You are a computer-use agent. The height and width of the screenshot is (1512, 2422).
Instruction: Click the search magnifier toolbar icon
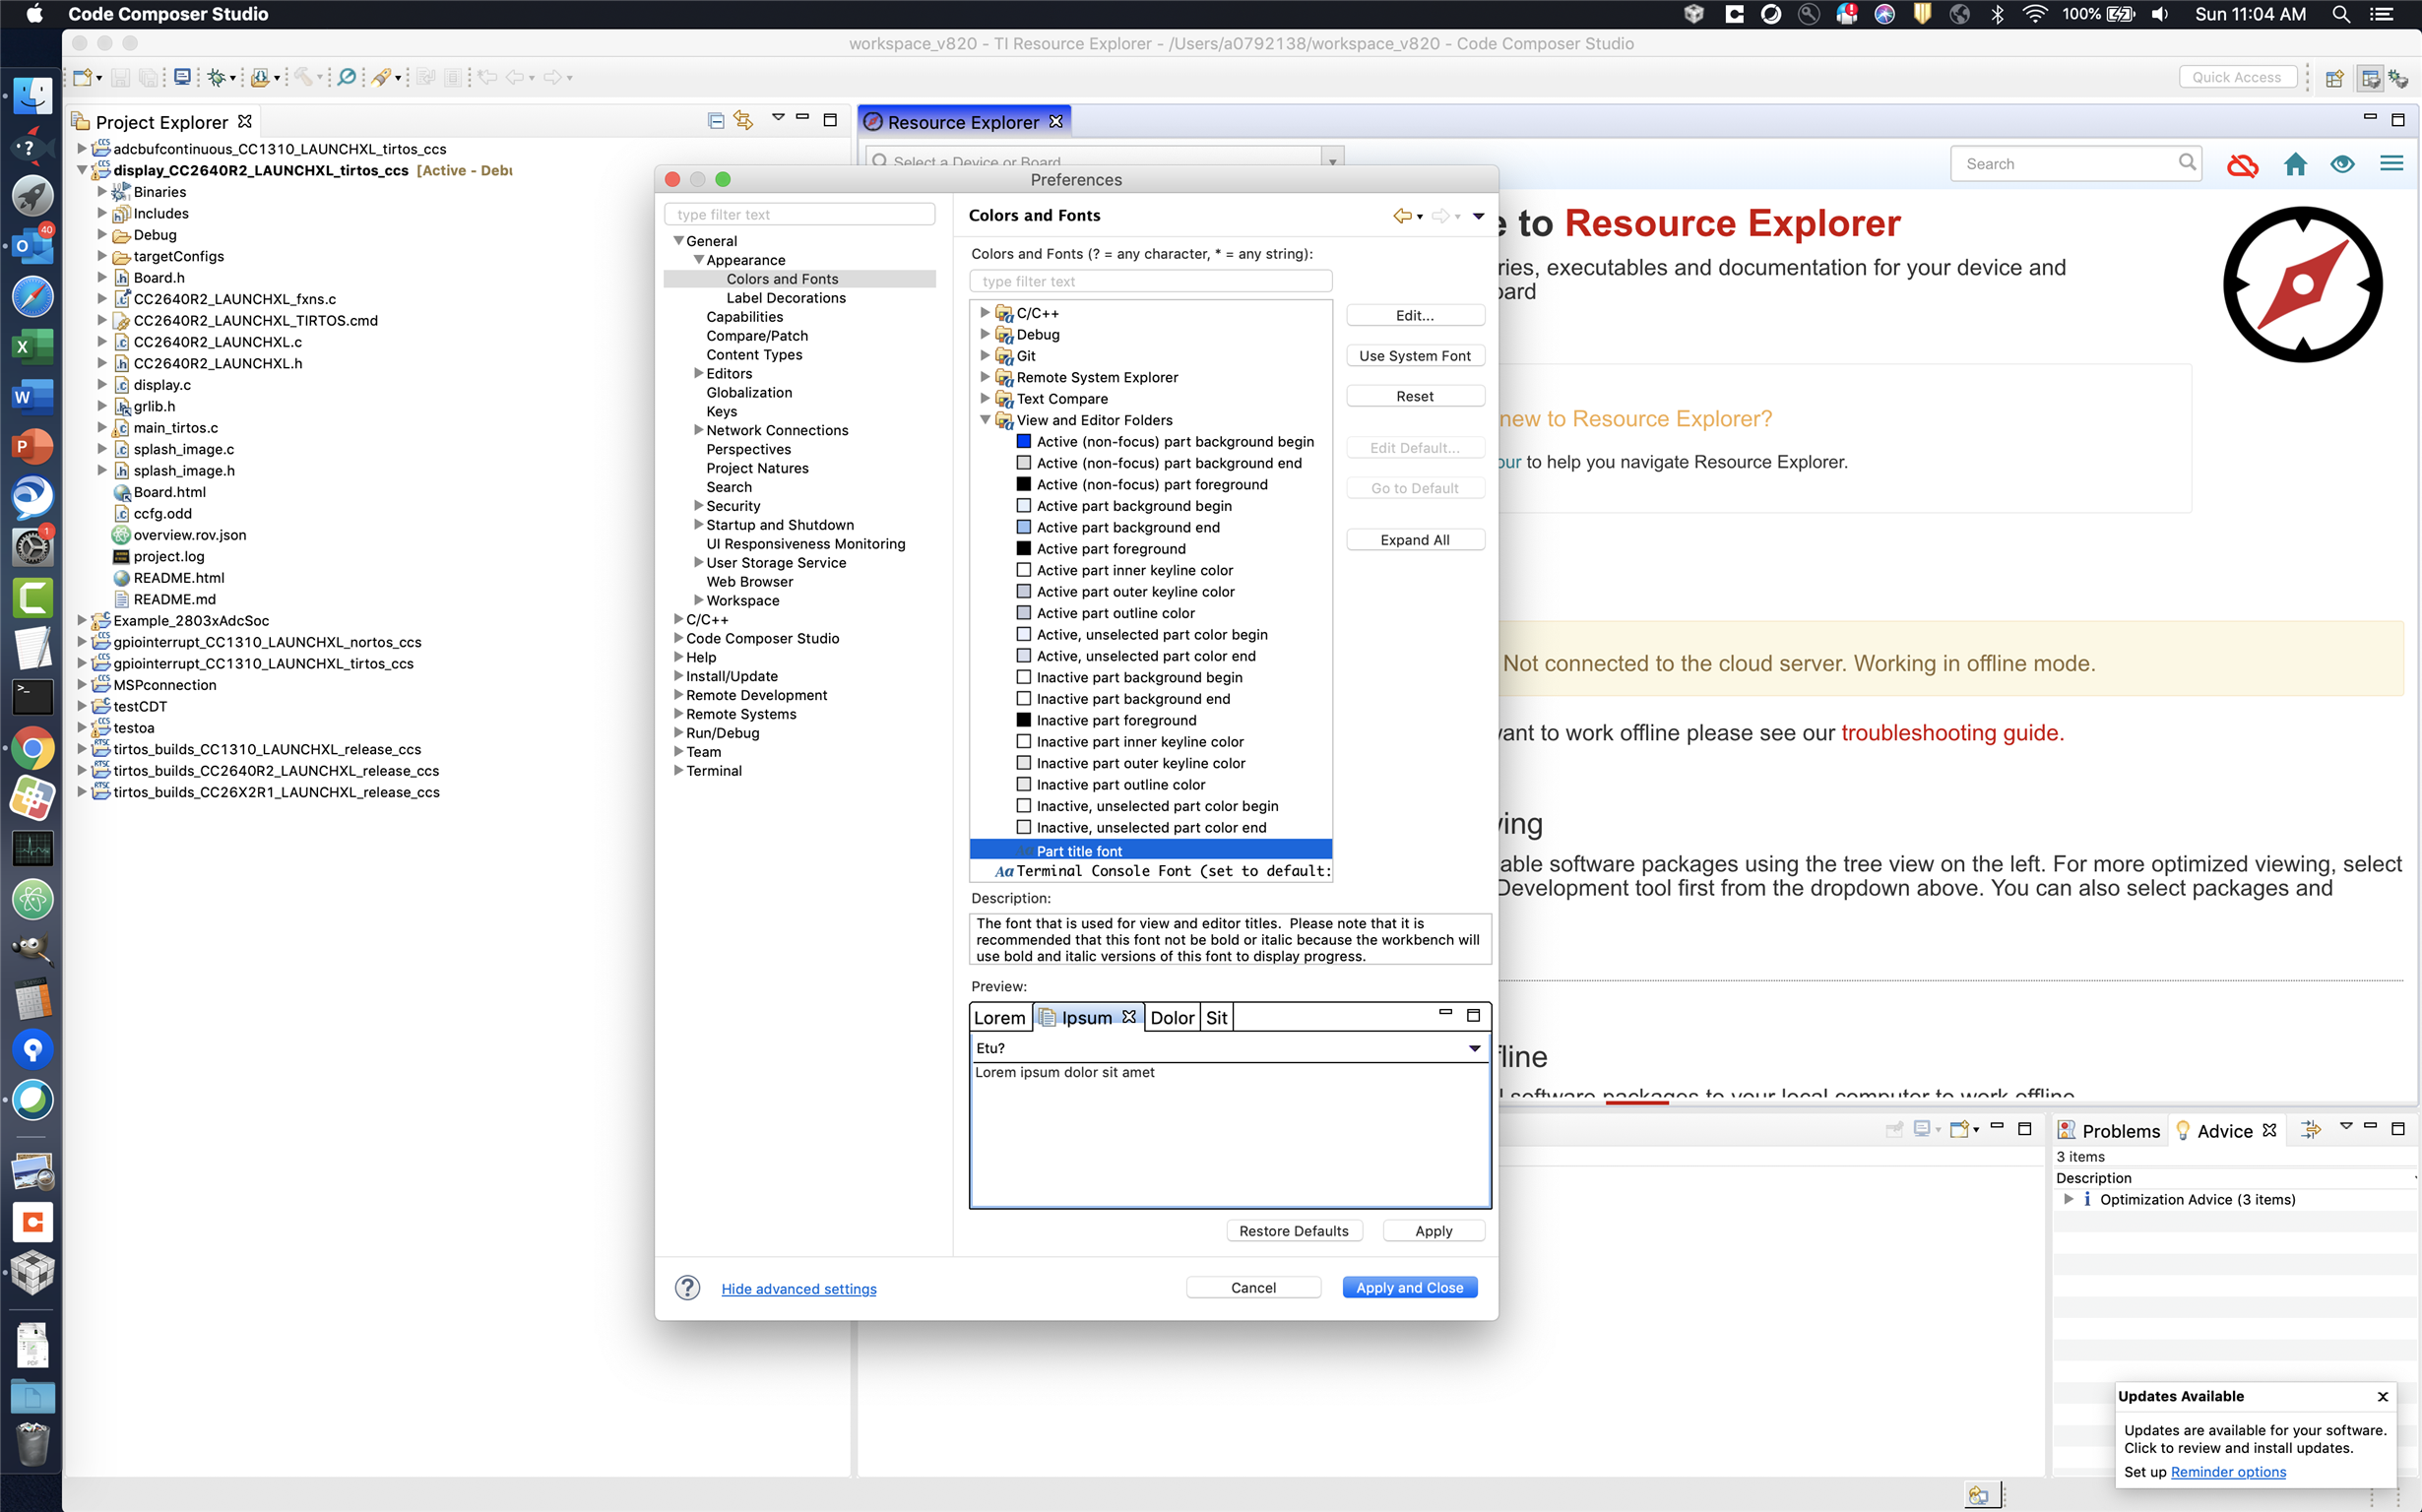click(x=346, y=77)
